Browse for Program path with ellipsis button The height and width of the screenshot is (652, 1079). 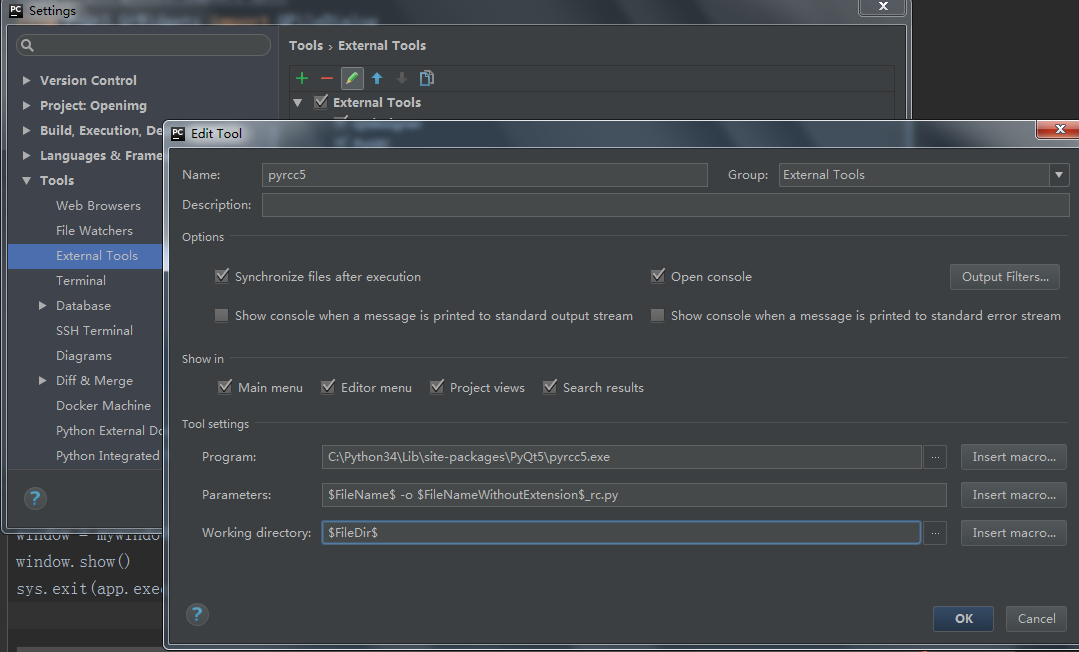coord(934,457)
